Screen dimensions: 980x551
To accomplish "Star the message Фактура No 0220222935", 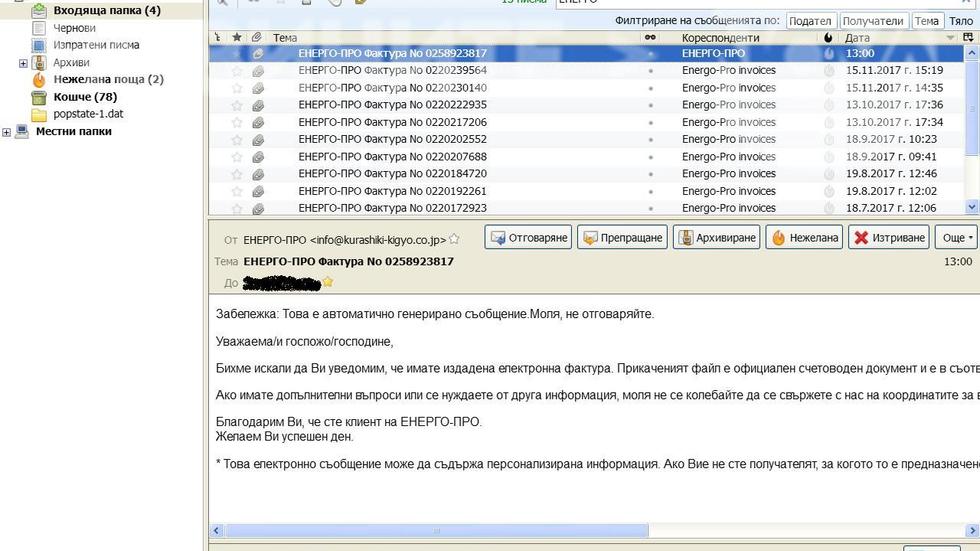I will coord(237,105).
